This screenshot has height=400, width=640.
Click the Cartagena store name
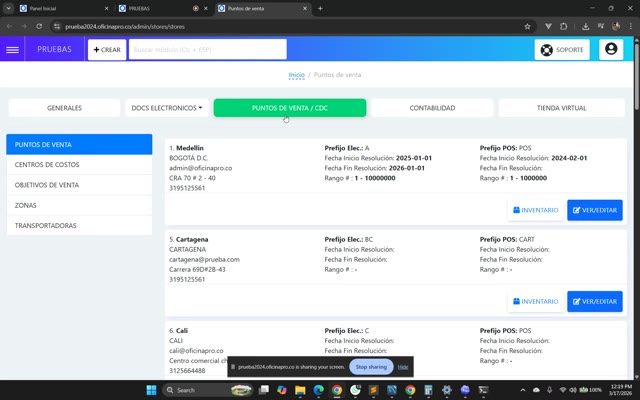coord(192,239)
